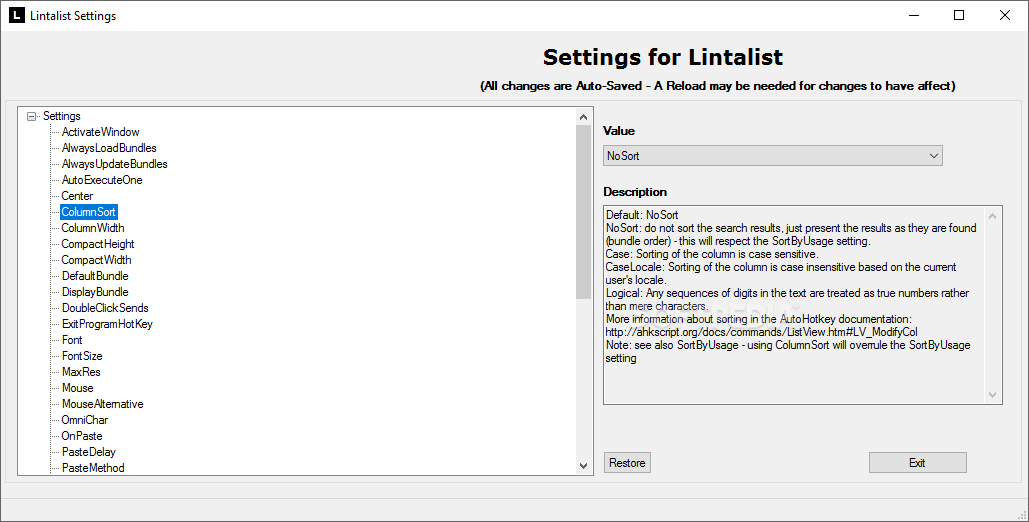Click the Lintalist app icon in title bar
Screen dimensions: 1029x522
(x=16, y=15)
